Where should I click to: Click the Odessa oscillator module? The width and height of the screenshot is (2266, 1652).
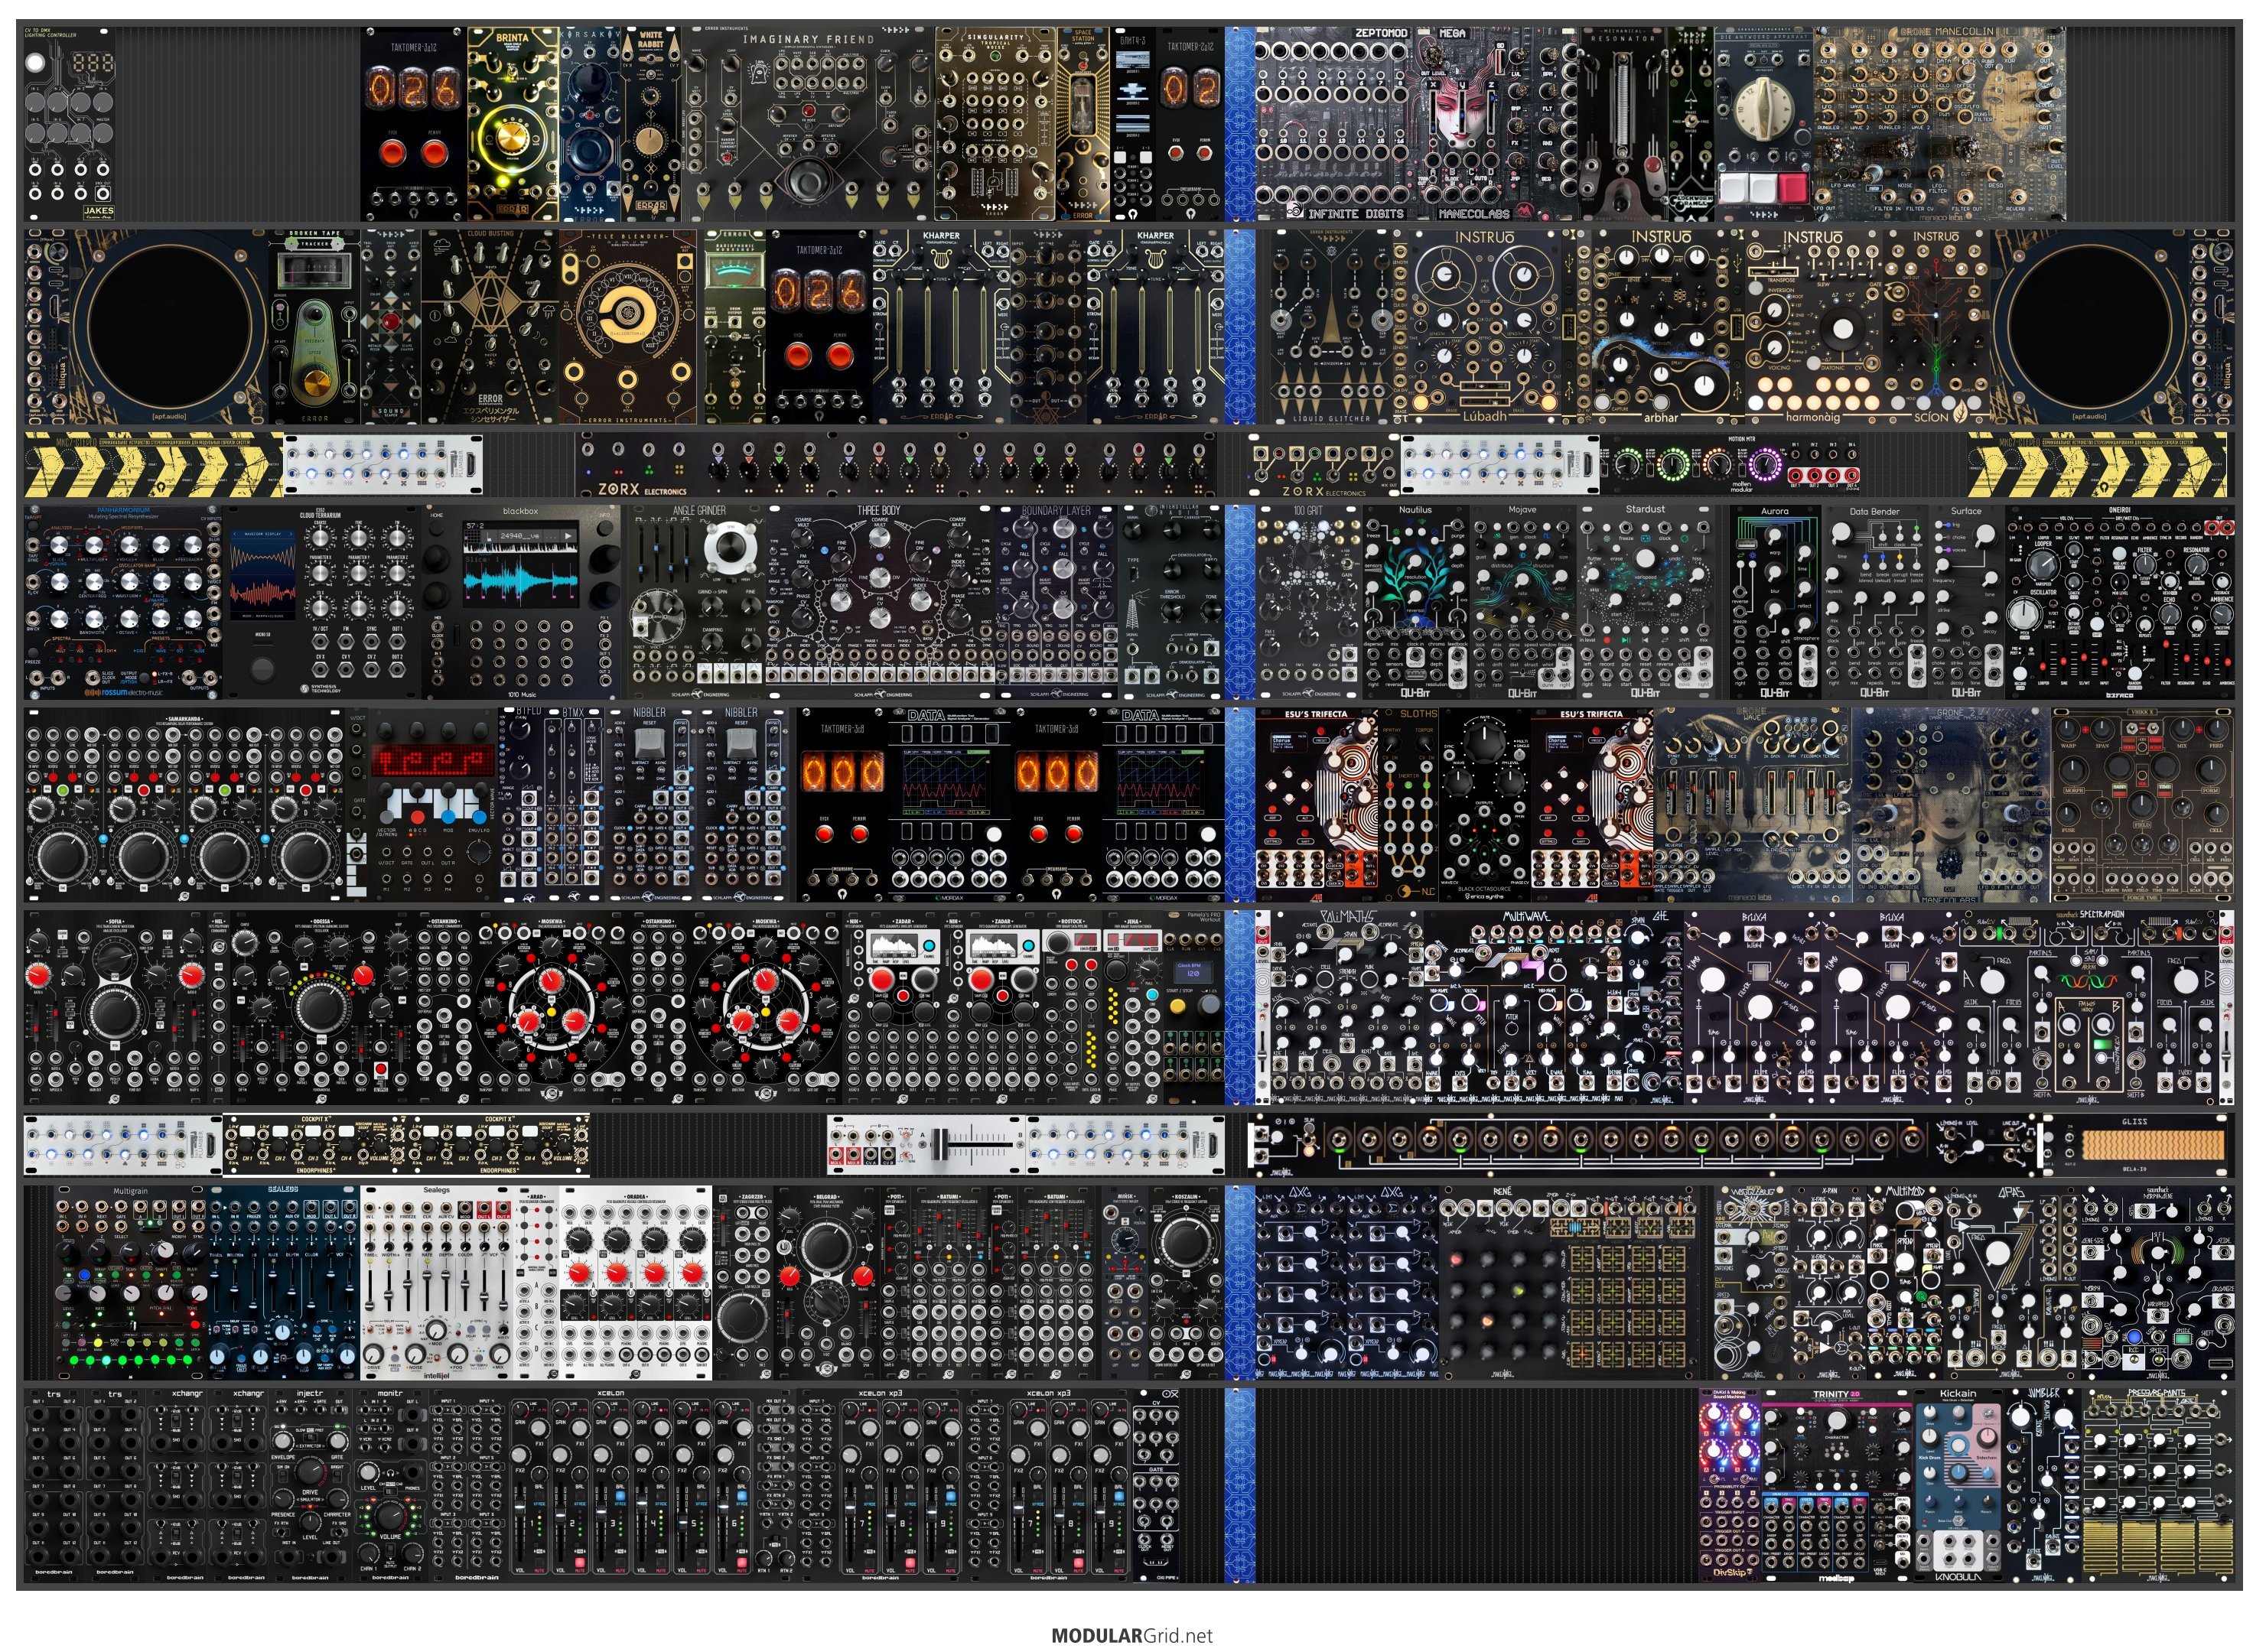coord(321,1008)
